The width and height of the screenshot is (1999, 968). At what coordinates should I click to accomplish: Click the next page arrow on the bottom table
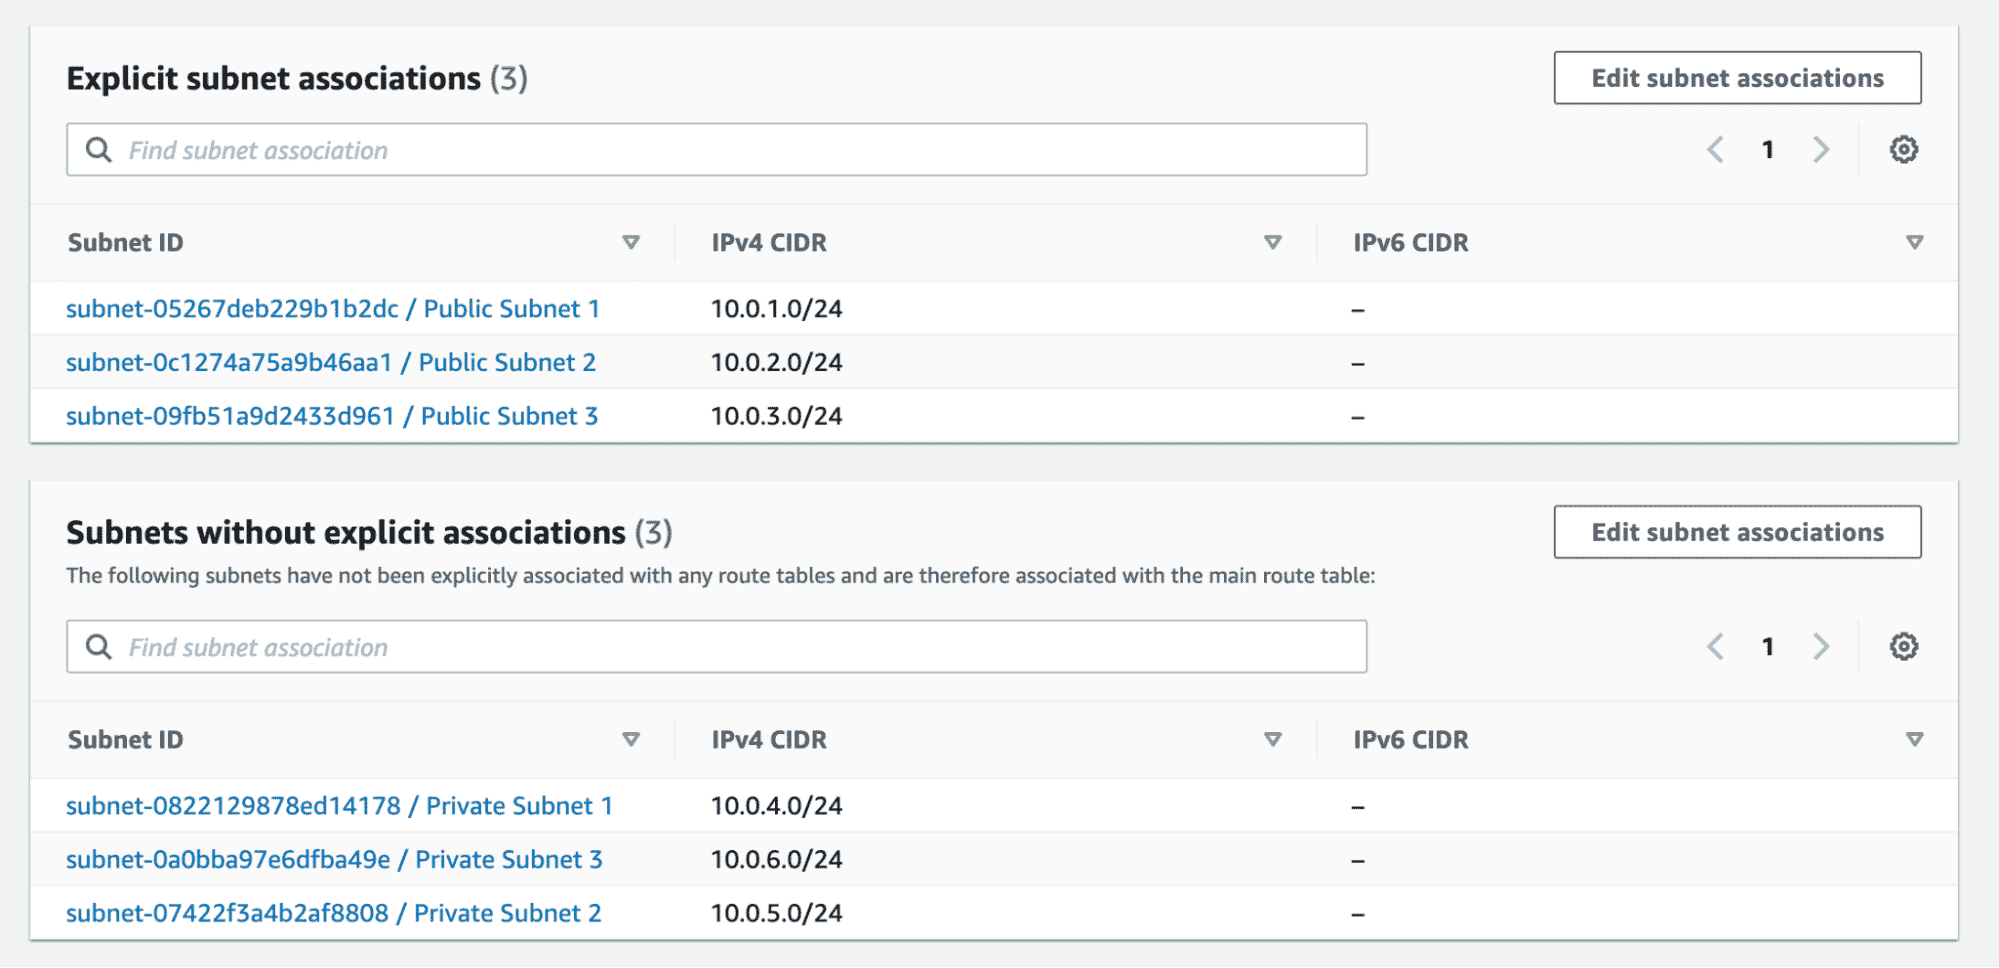click(x=1822, y=646)
